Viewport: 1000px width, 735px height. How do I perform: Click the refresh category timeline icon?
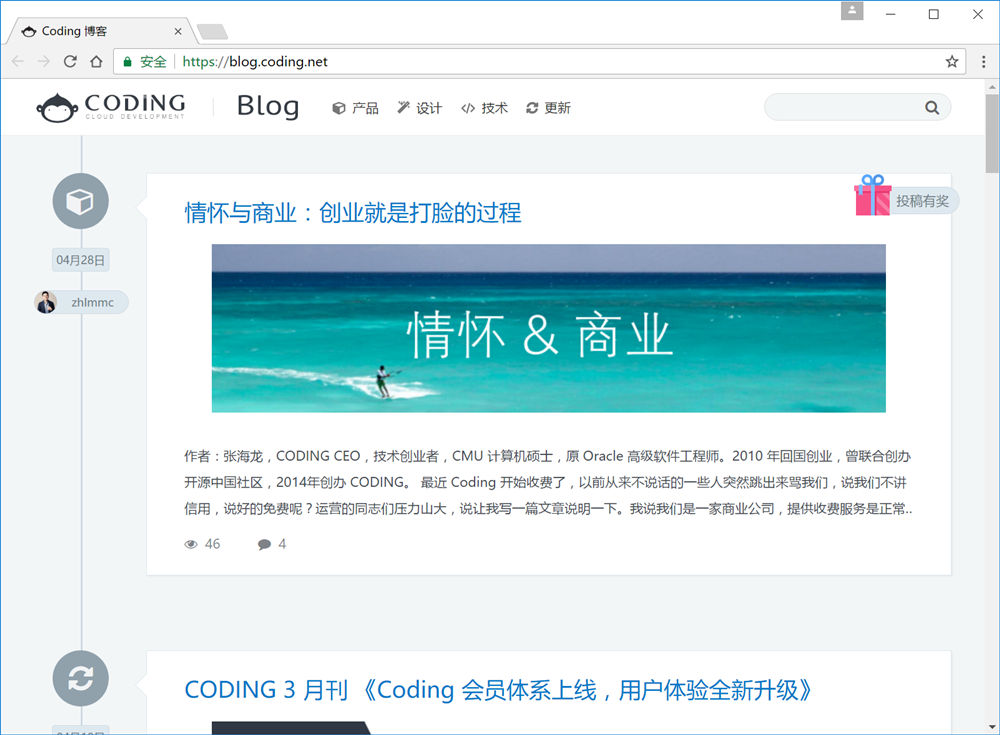click(x=80, y=678)
